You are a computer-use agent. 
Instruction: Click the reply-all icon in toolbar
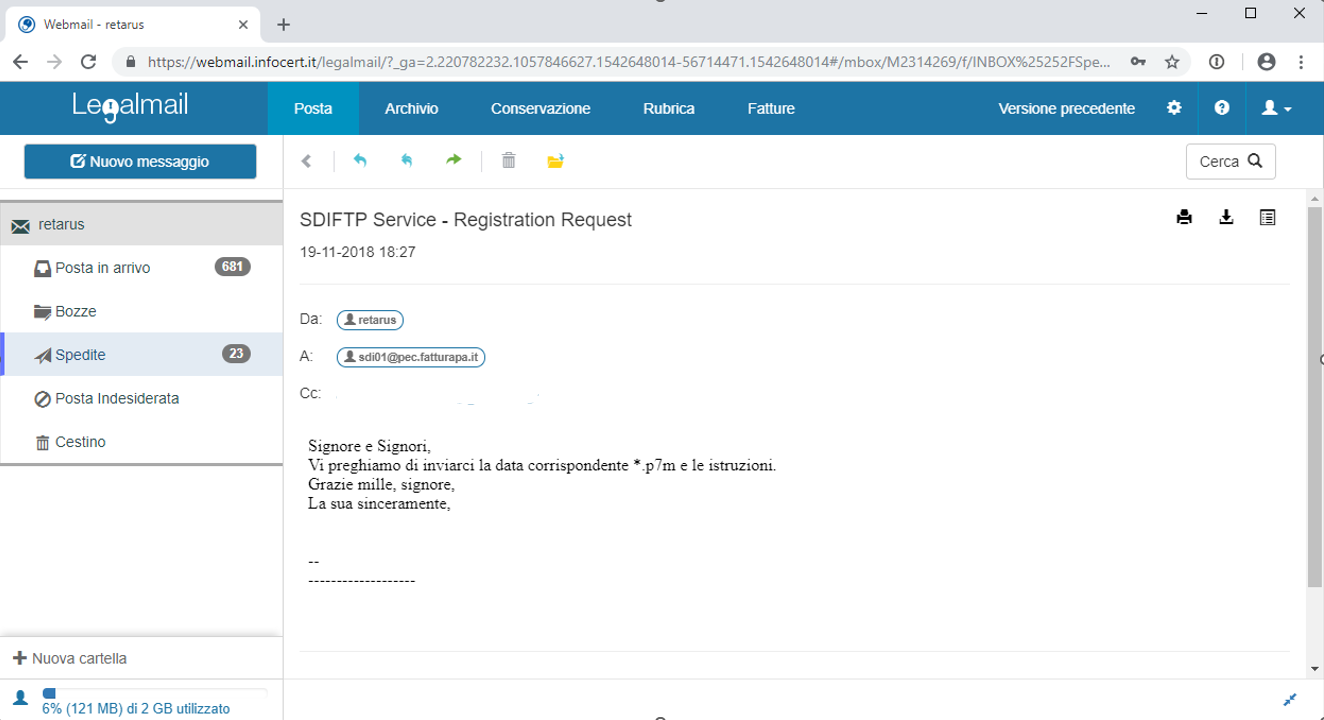click(x=407, y=161)
